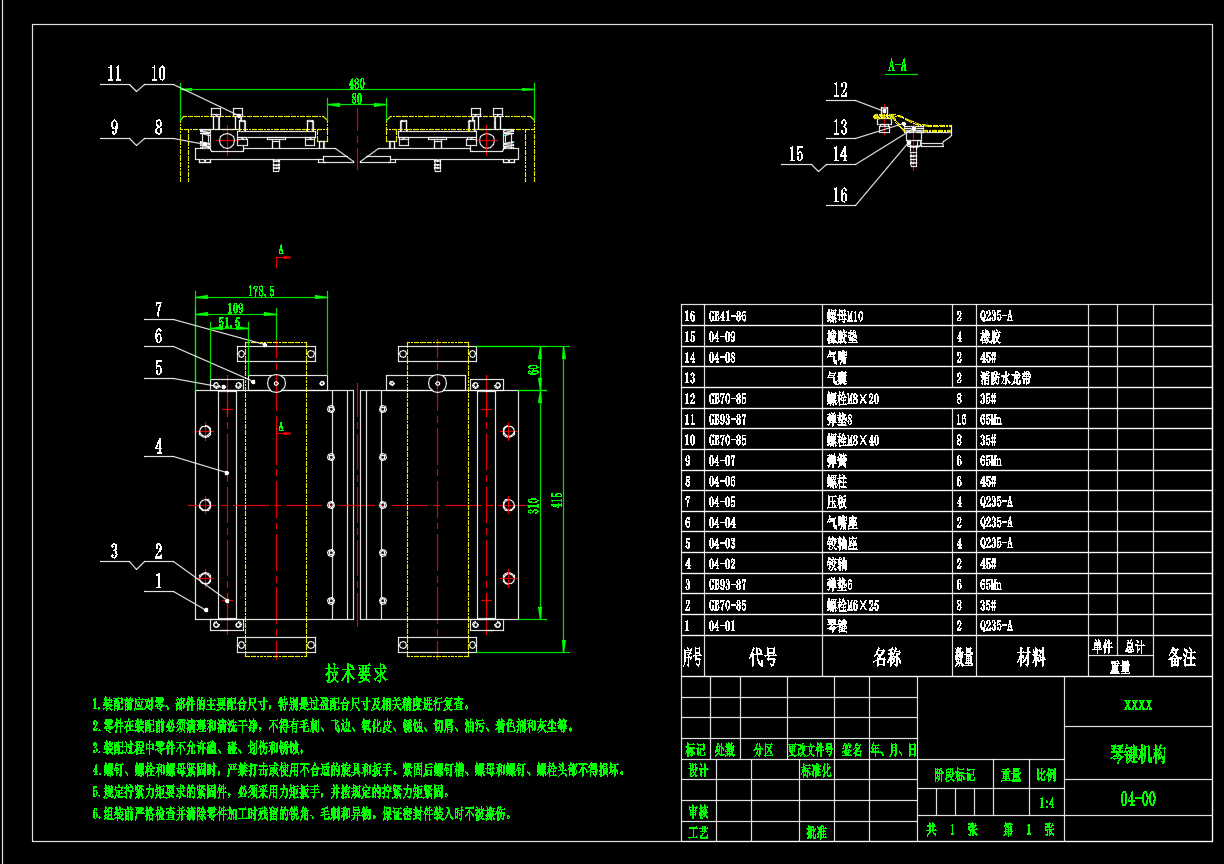The height and width of the screenshot is (864, 1224).
Task: Click part balloon number 7
Action: click(157, 308)
